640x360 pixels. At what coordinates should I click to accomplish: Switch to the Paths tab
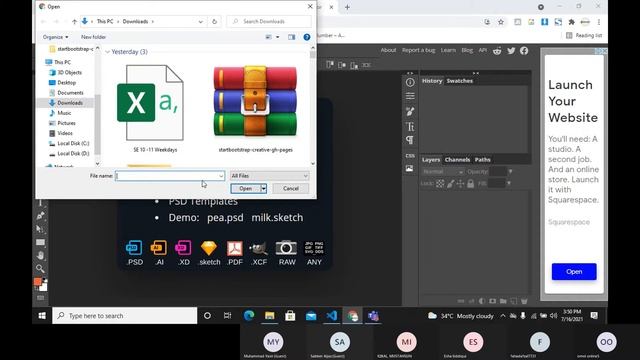pyautogui.click(x=482, y=160)
